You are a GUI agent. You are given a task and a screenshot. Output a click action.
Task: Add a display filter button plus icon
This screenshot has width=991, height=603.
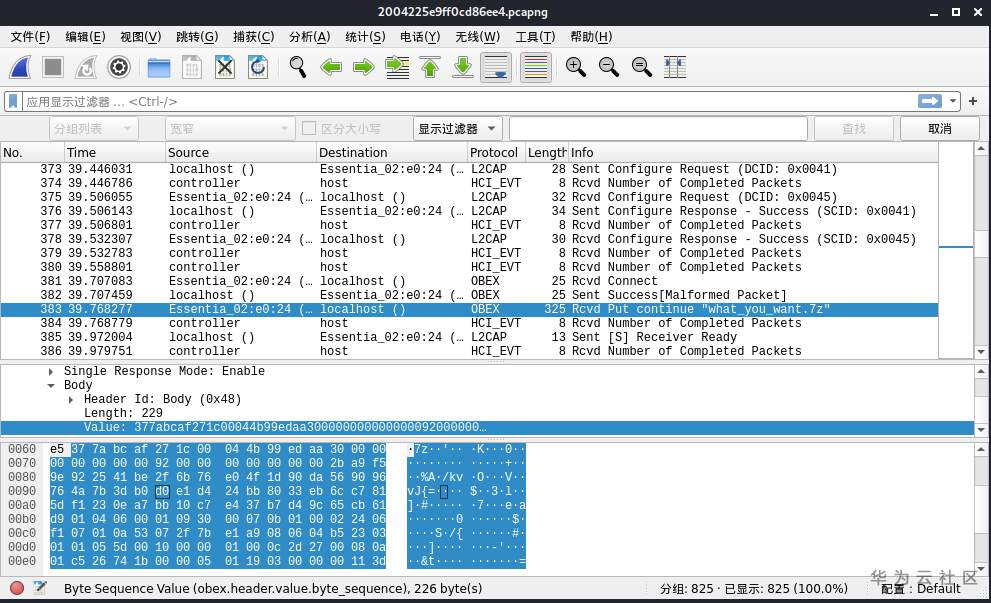tap(973, 101)
